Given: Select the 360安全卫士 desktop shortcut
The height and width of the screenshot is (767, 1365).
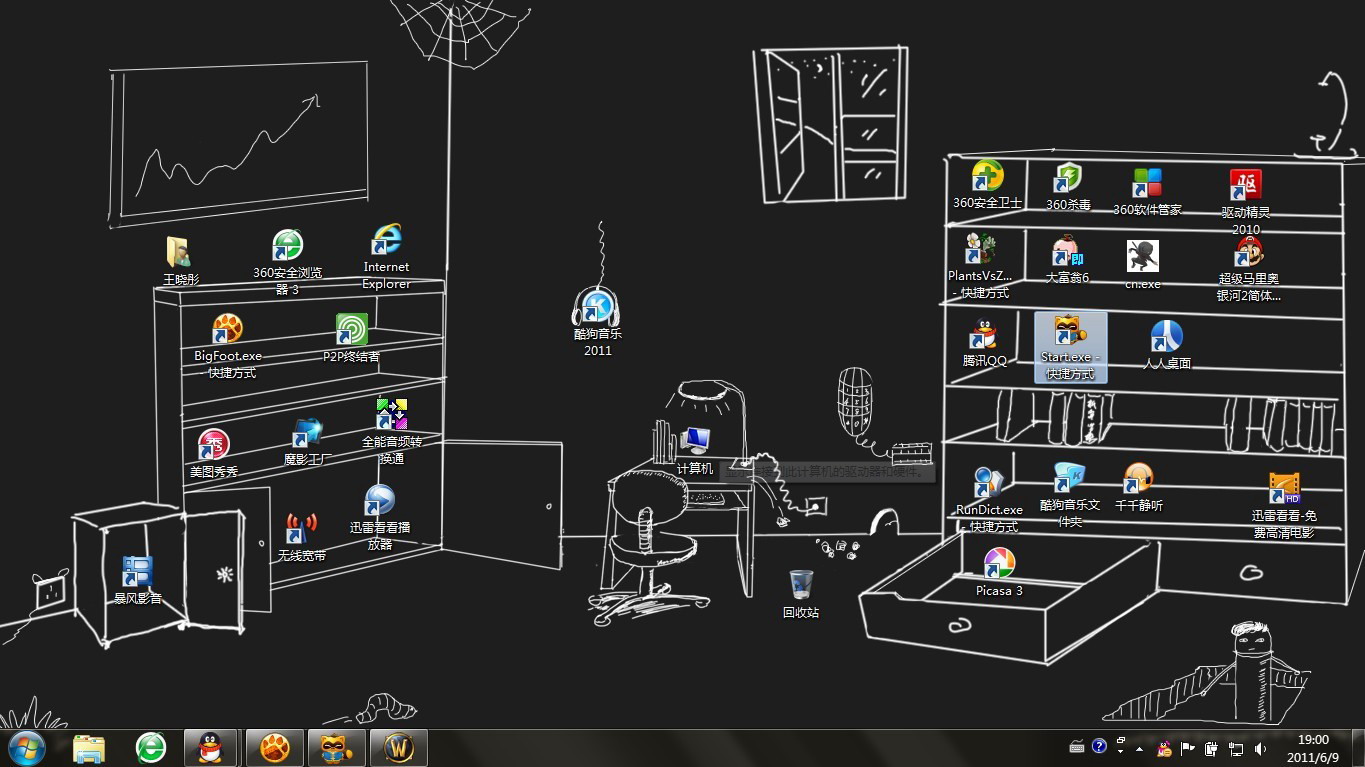Looking at the screenshot, I should (x=987, y=185).
